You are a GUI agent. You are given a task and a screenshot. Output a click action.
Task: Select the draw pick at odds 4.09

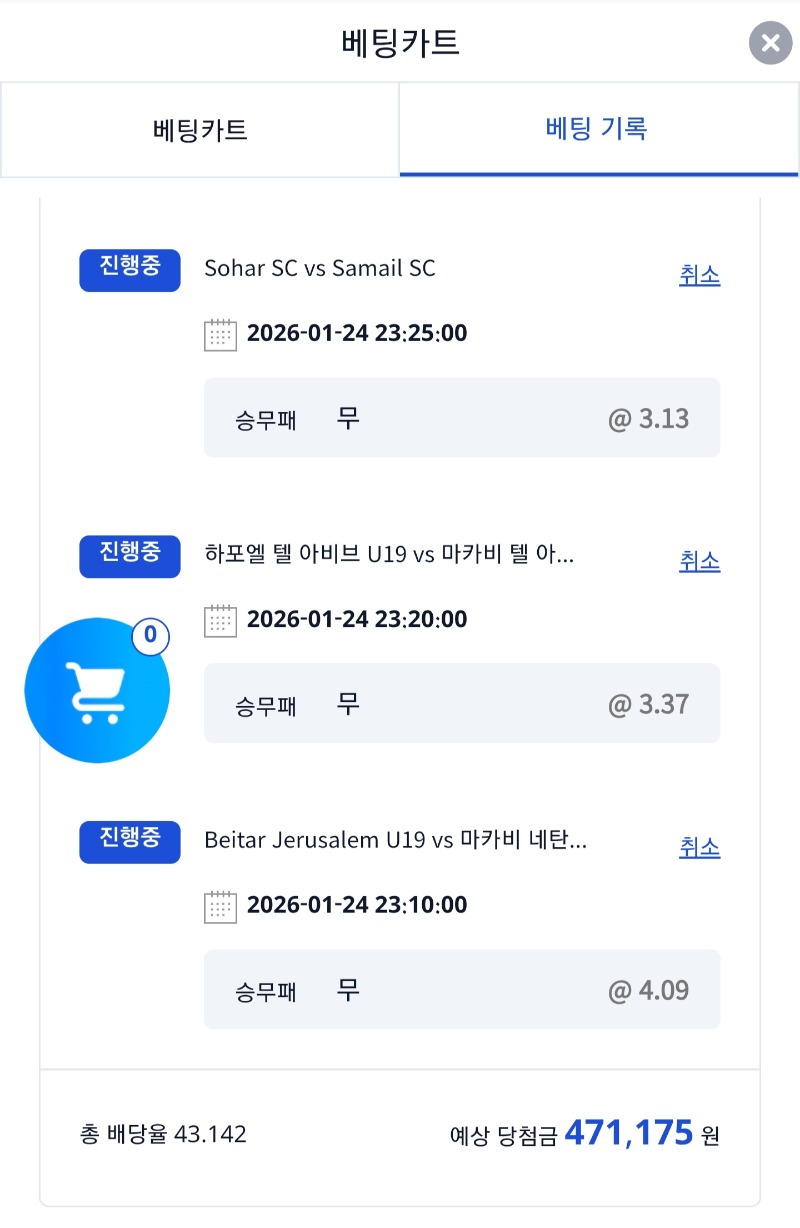click(461, 989)
